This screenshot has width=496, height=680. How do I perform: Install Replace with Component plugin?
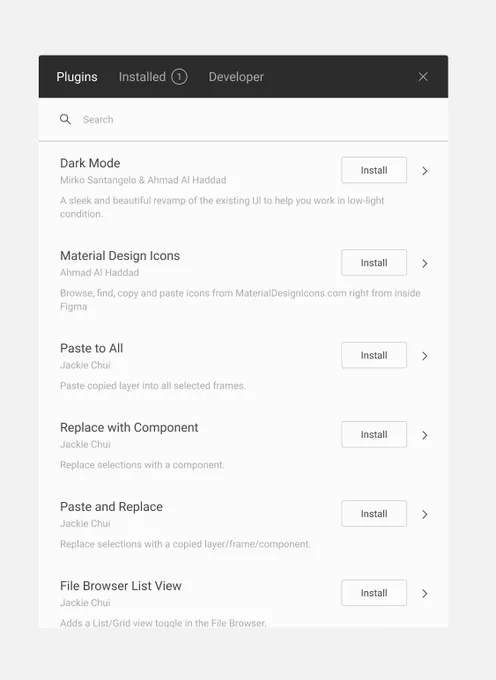(x=374, y=434)
